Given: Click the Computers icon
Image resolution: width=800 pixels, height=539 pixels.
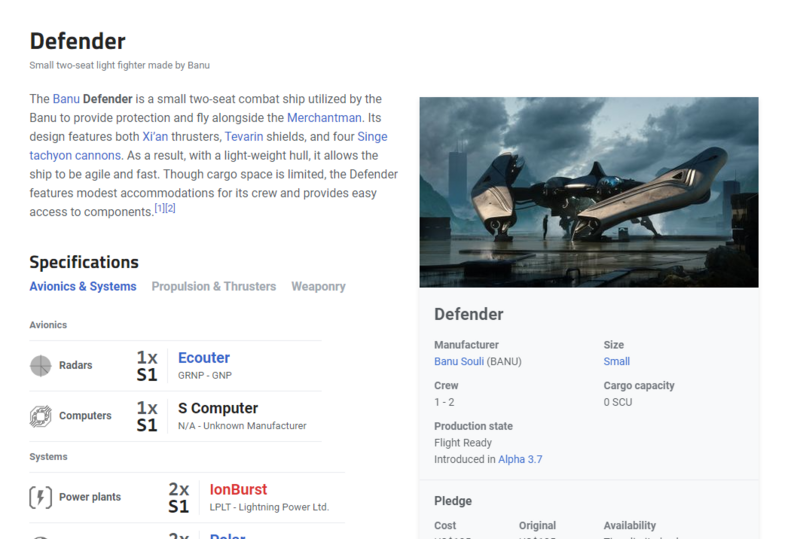Looking at the screenshot, I should (40, 416).
